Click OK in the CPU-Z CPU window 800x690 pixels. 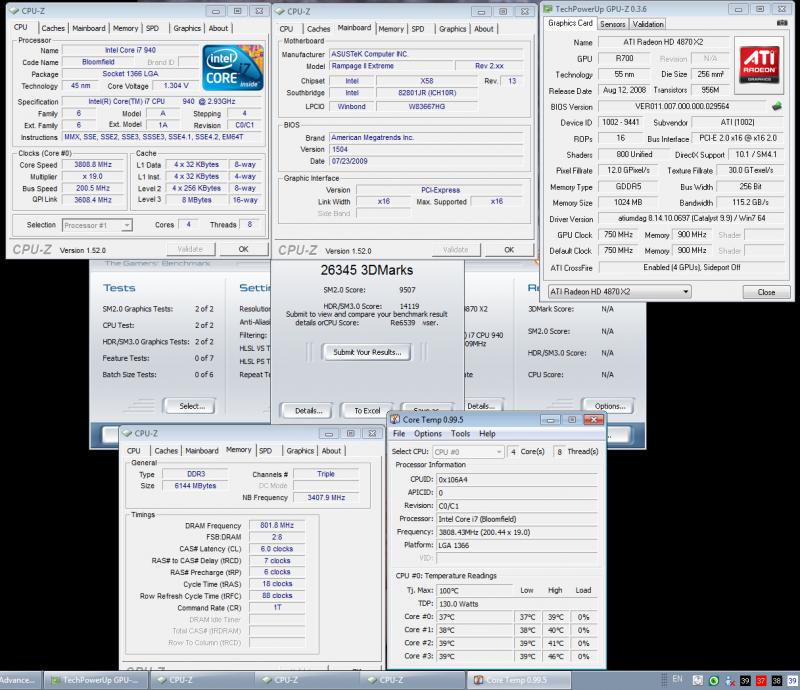coord(243,249)
